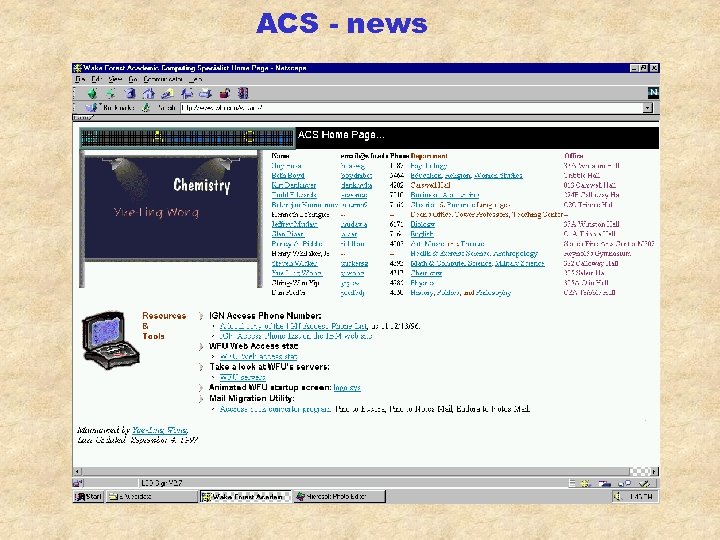Click the Security padlock toolbar icon
720x540 pixels.
(224, 94)
